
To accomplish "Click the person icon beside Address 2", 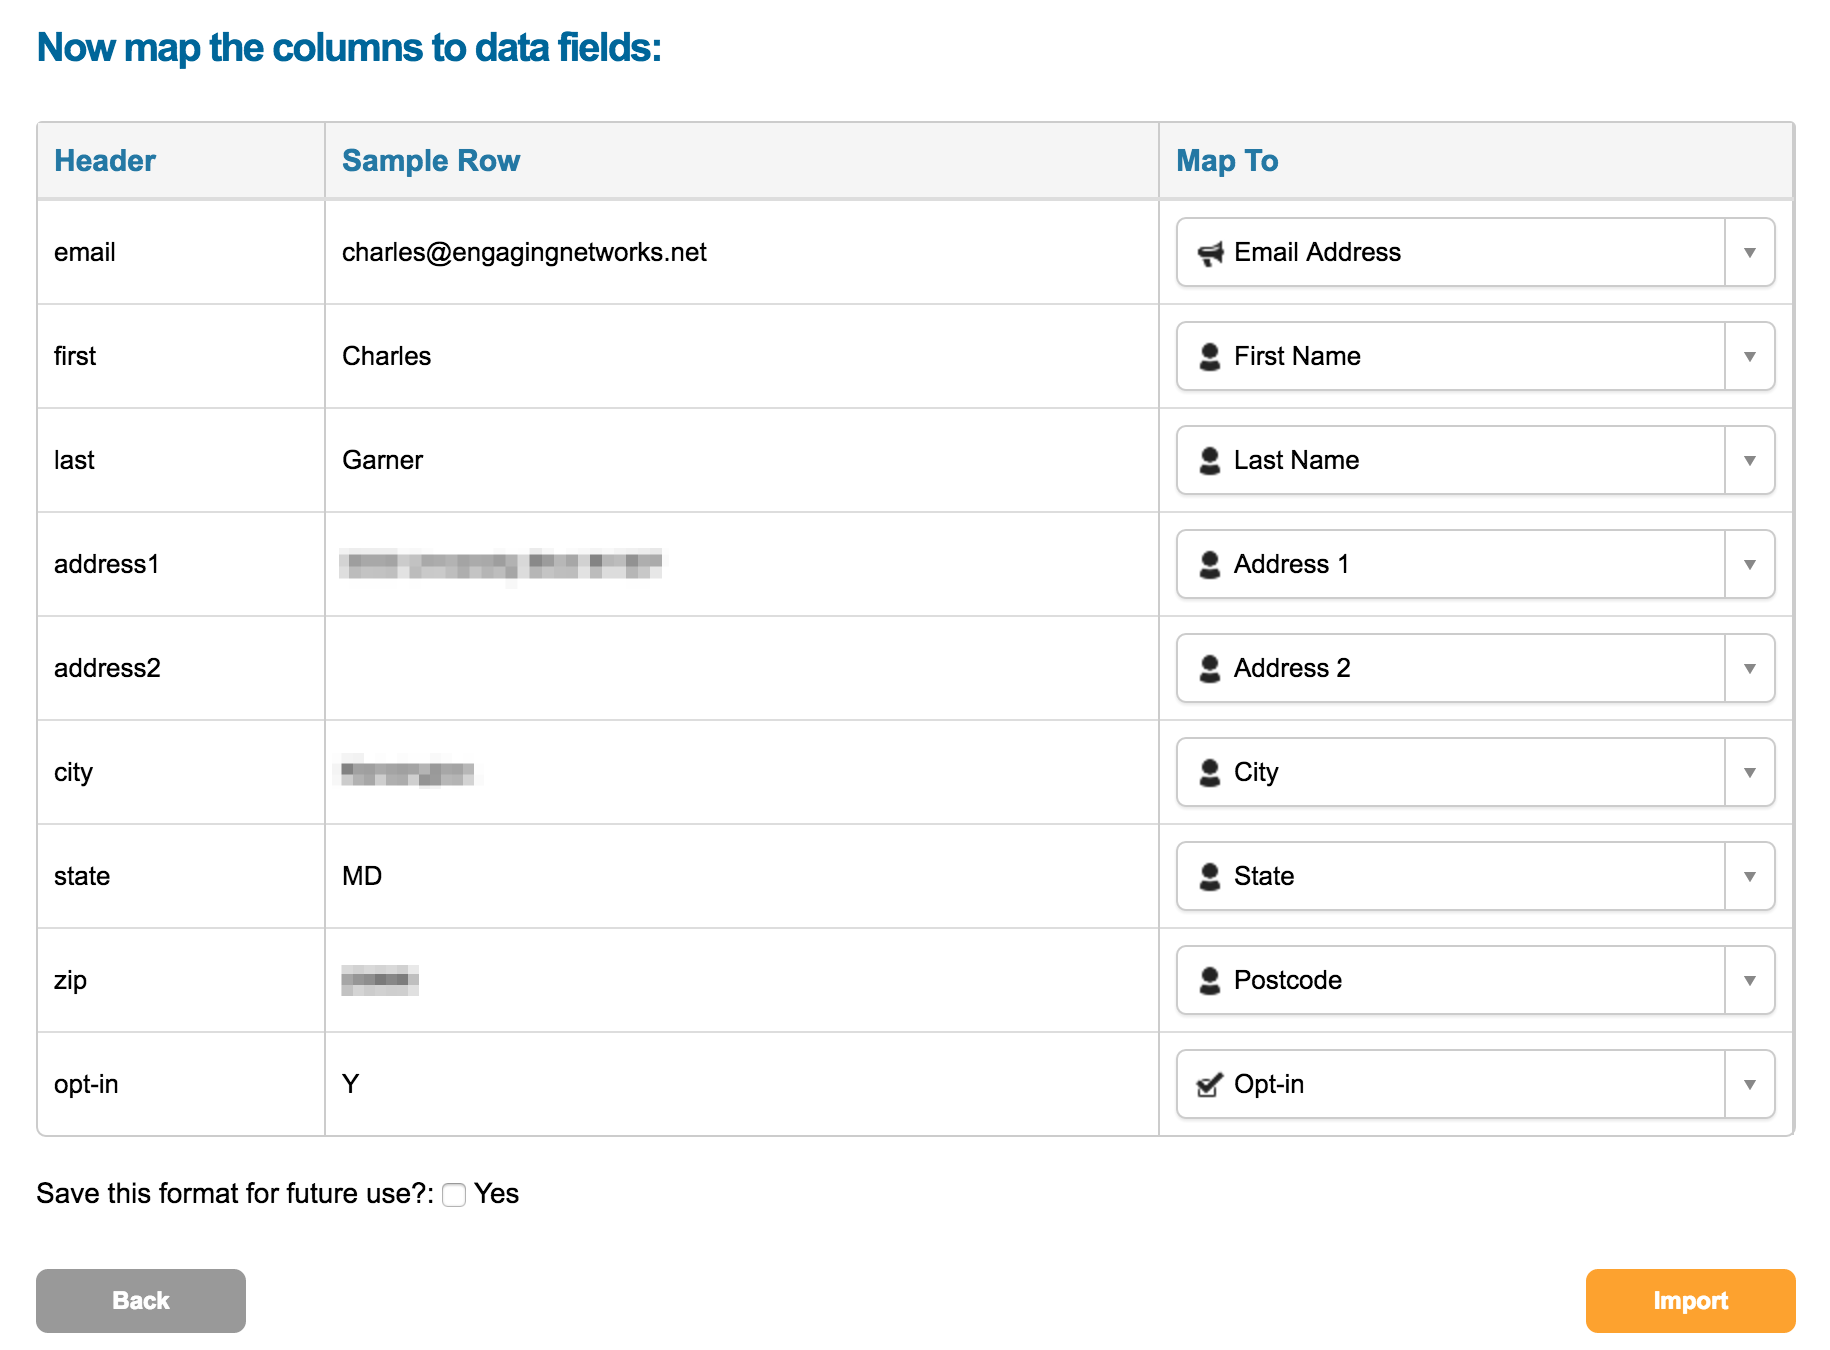I will (x=1211, y=668).
